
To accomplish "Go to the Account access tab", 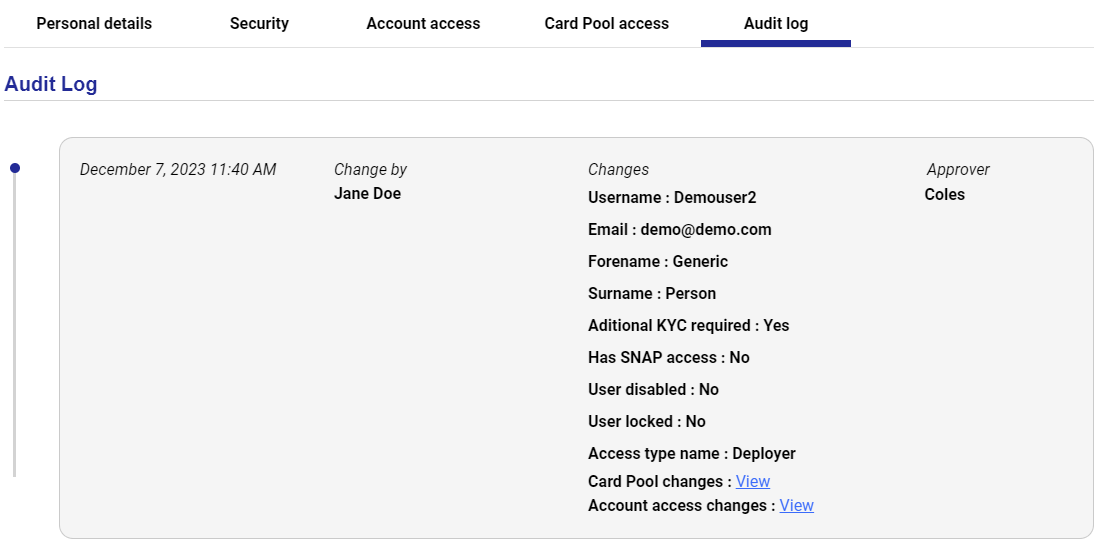I will (x=423, y=23).
